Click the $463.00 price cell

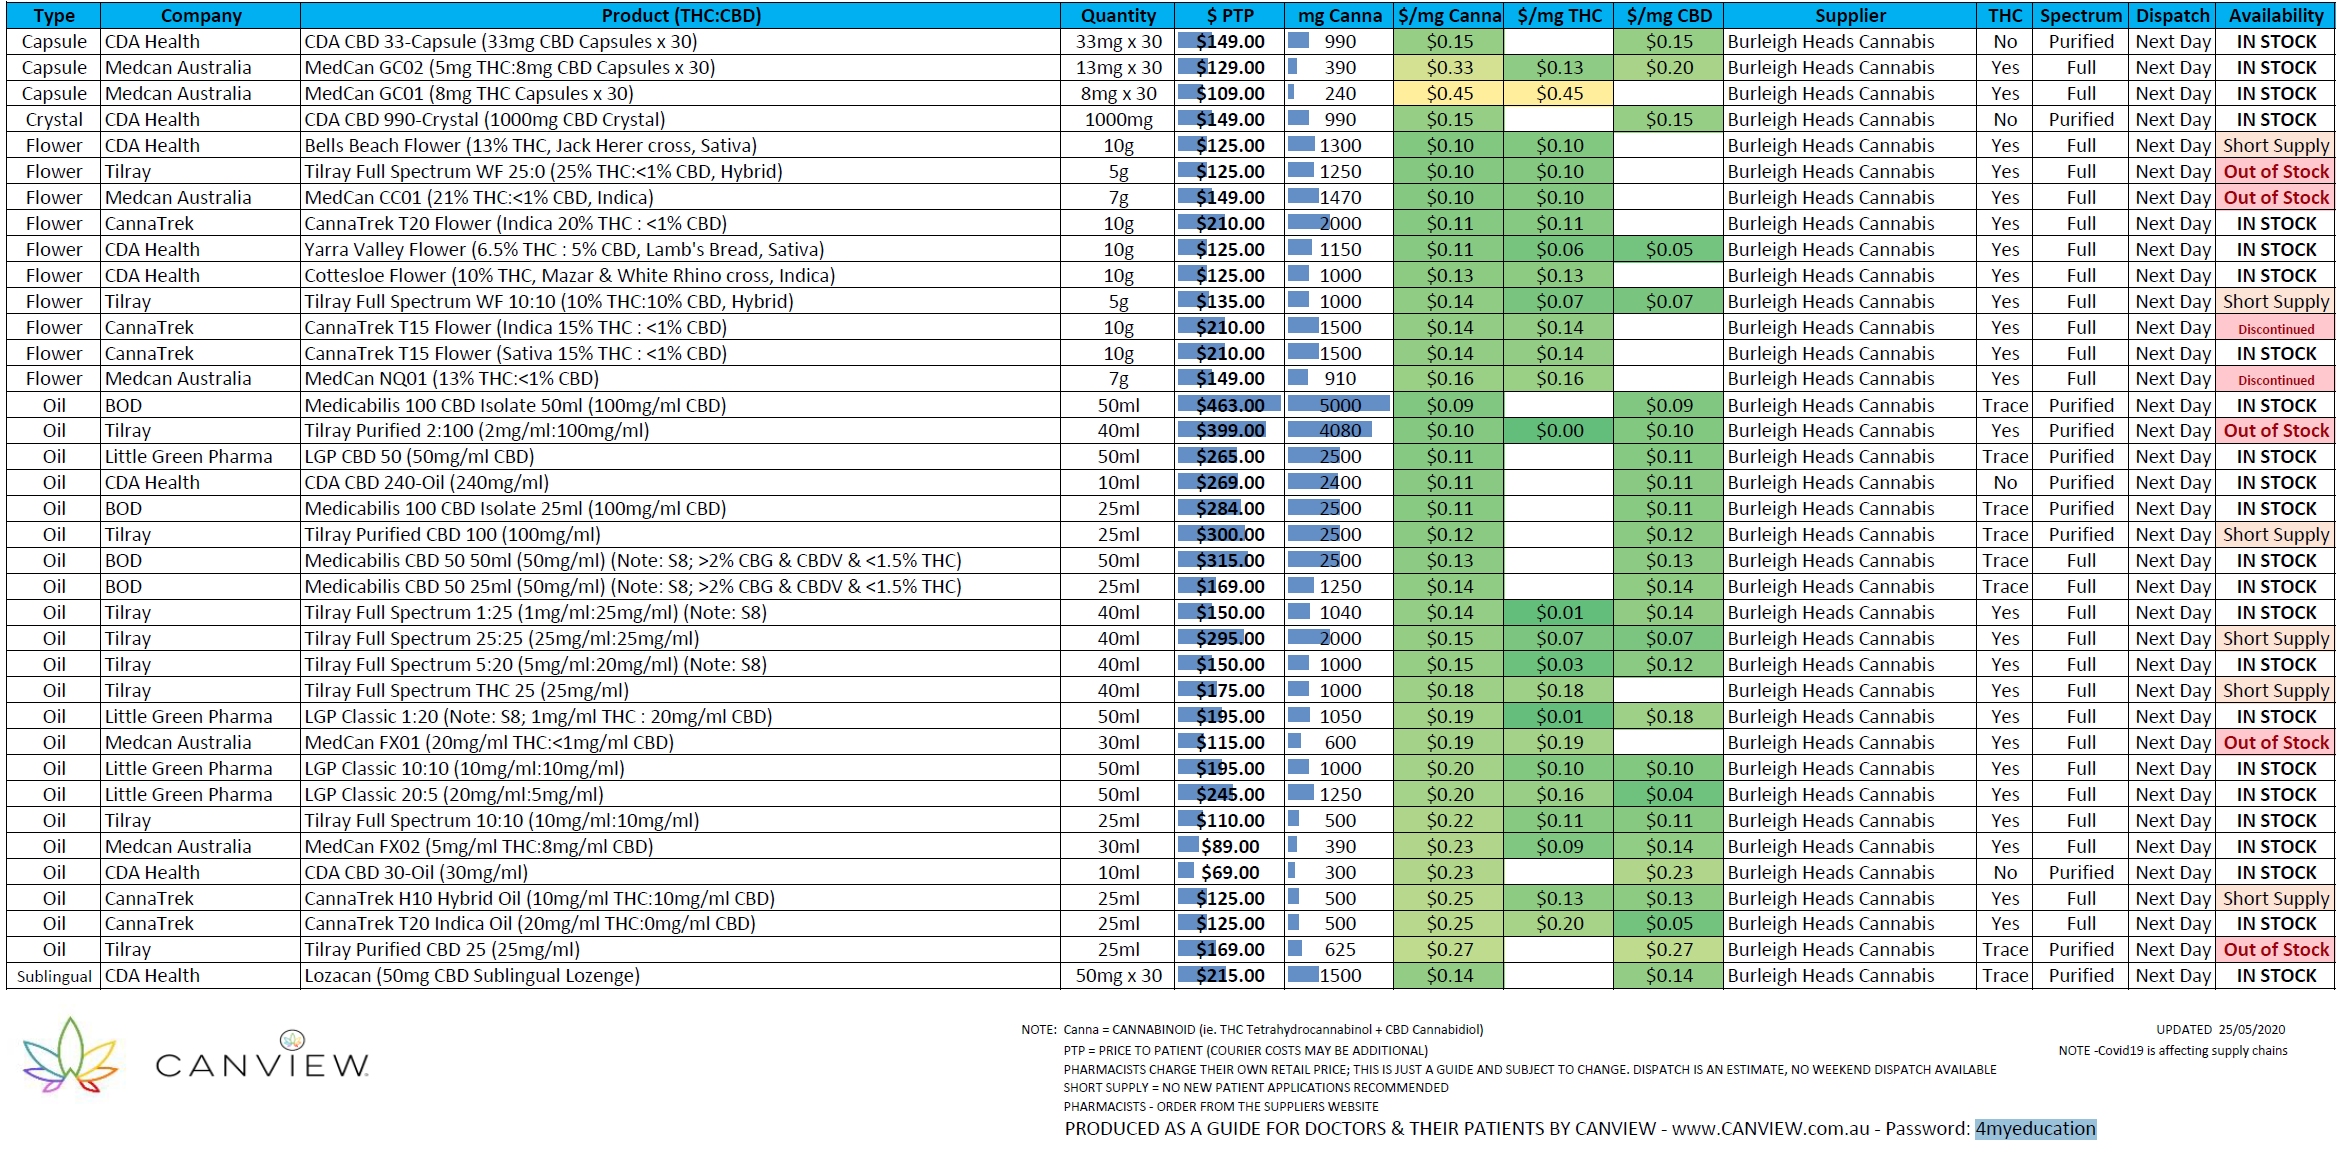1230,406
